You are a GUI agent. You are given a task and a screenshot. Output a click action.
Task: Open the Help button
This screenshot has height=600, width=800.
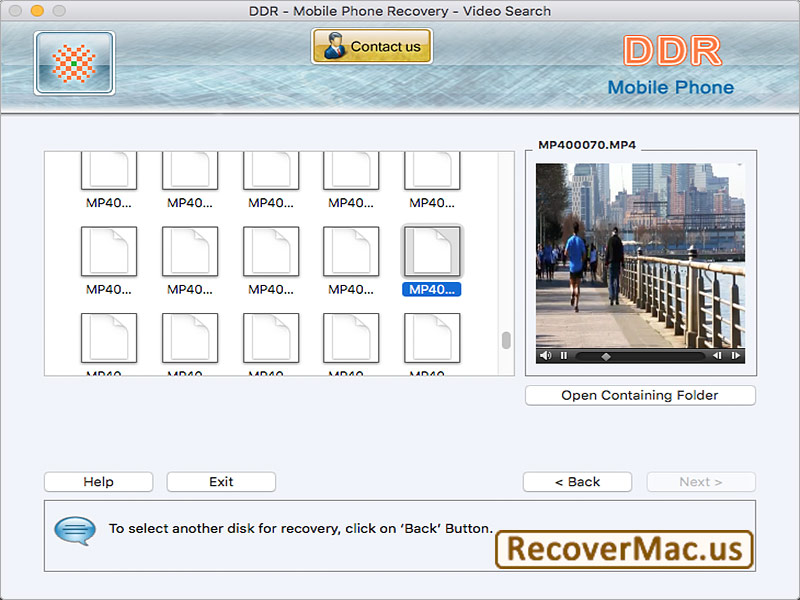point(98,482)
